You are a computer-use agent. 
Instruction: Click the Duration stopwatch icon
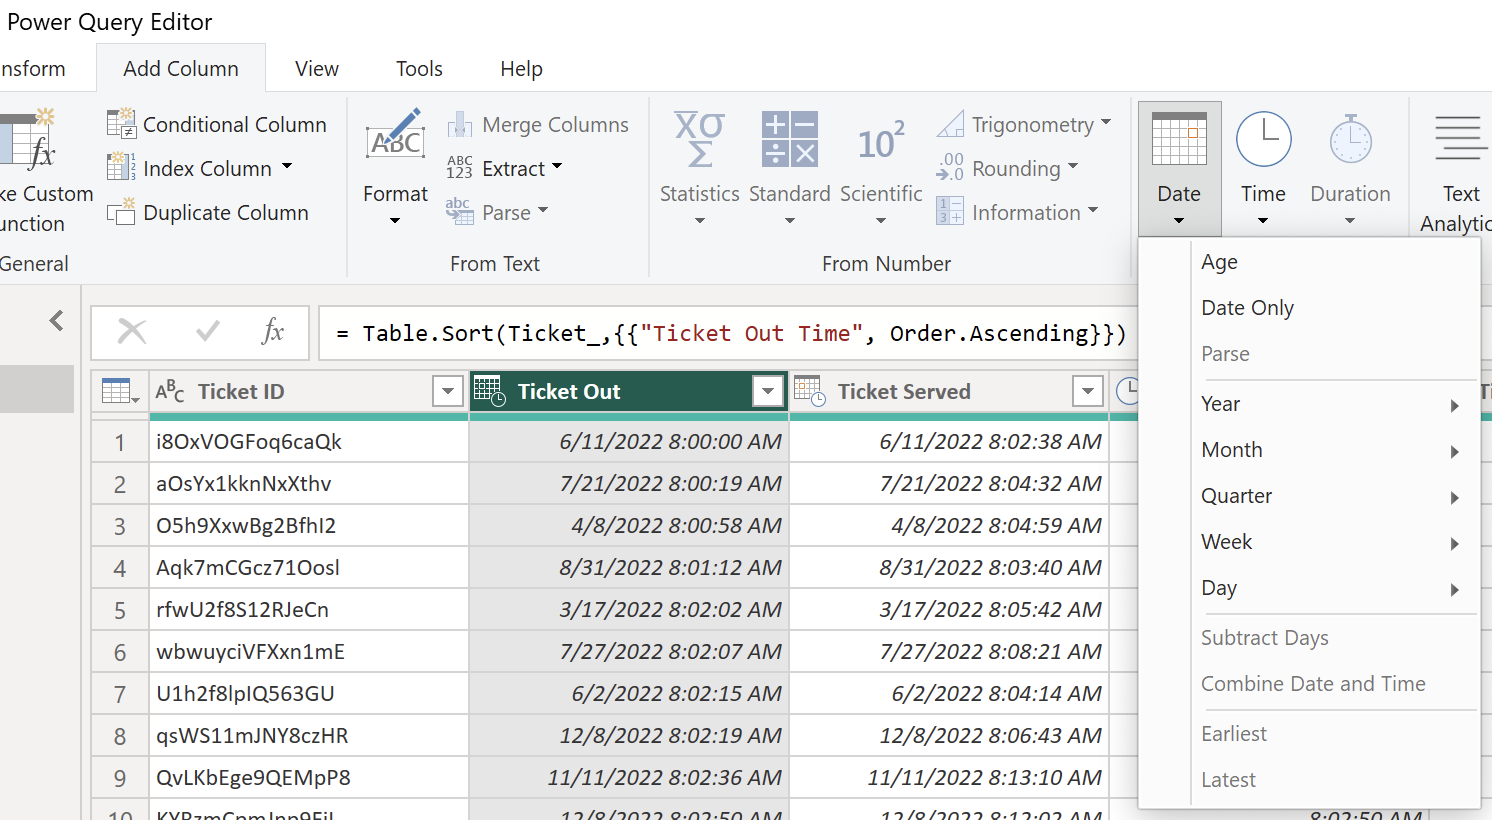pos(1350,139)
